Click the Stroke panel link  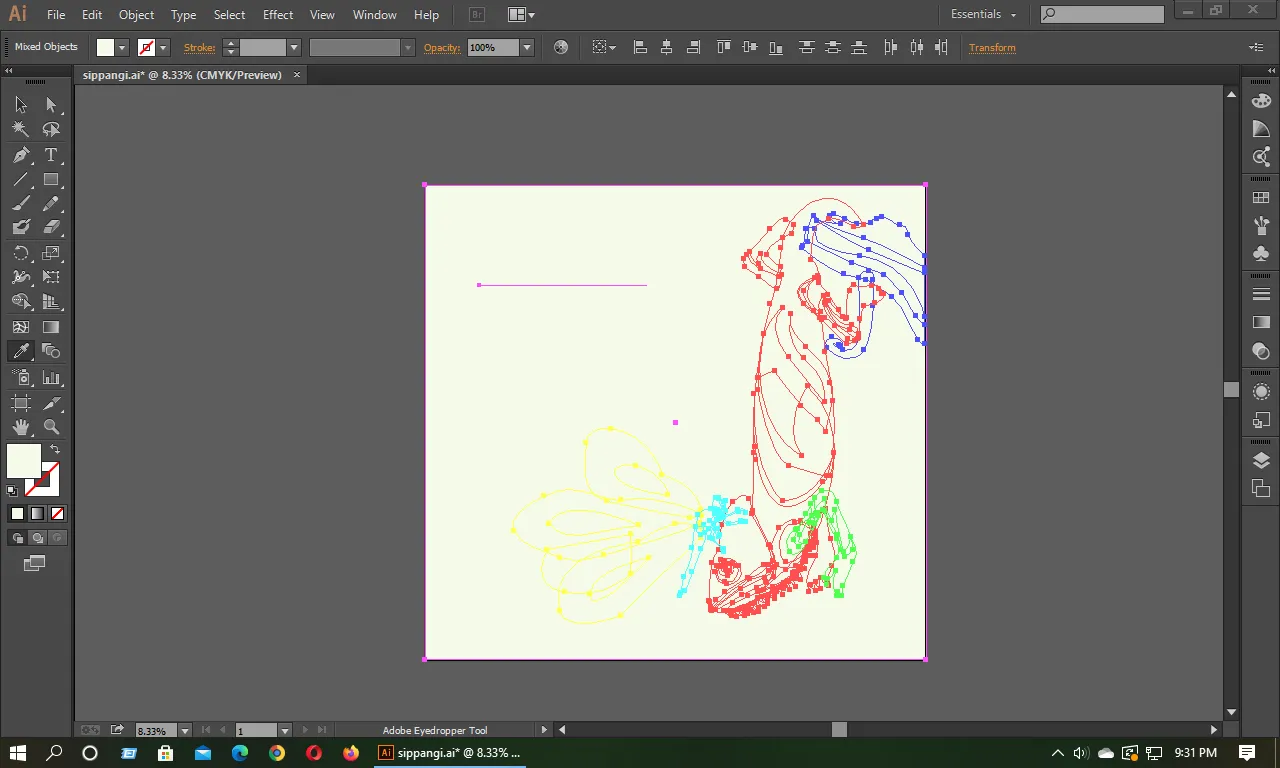pyautogui.click(x=199, y=48)
